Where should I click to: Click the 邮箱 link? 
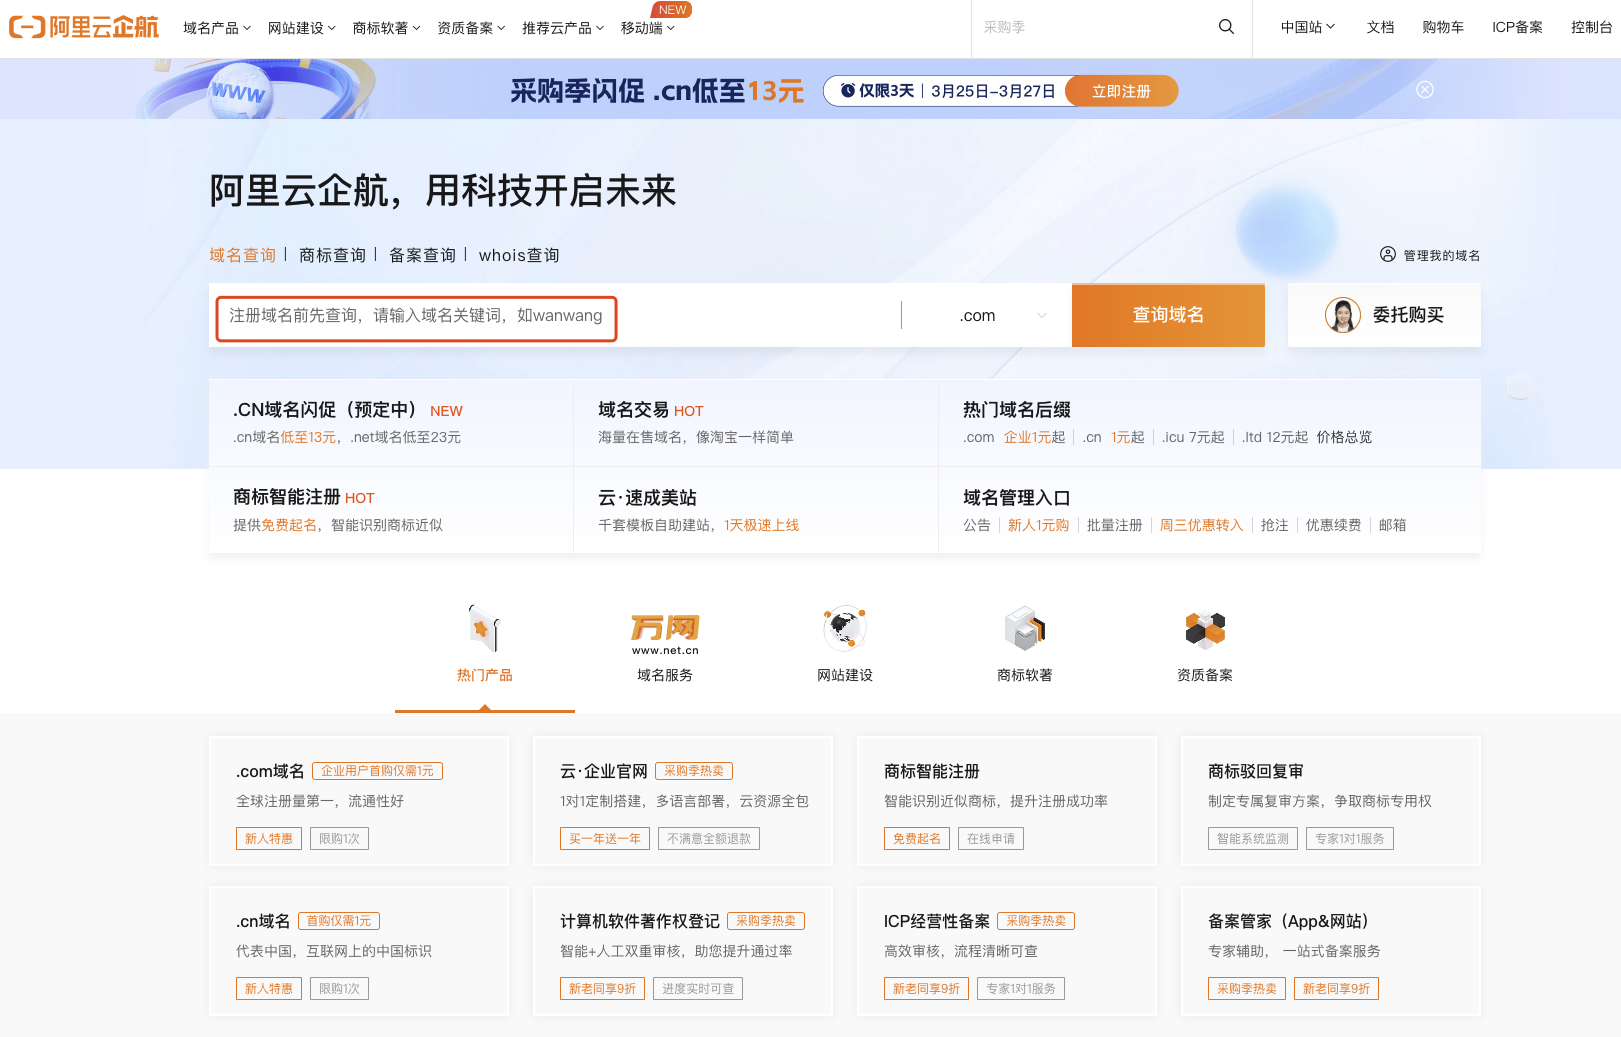(1392, 525)
